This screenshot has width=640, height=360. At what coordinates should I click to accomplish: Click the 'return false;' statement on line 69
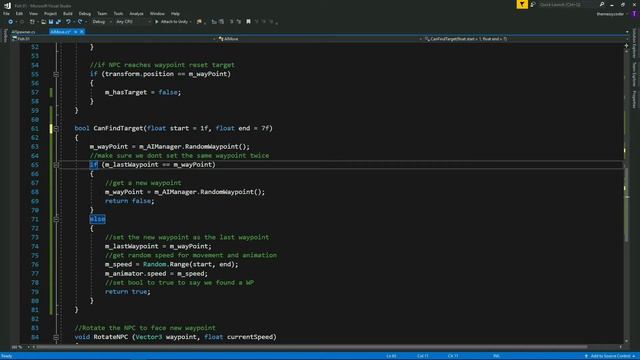(130, 201)
